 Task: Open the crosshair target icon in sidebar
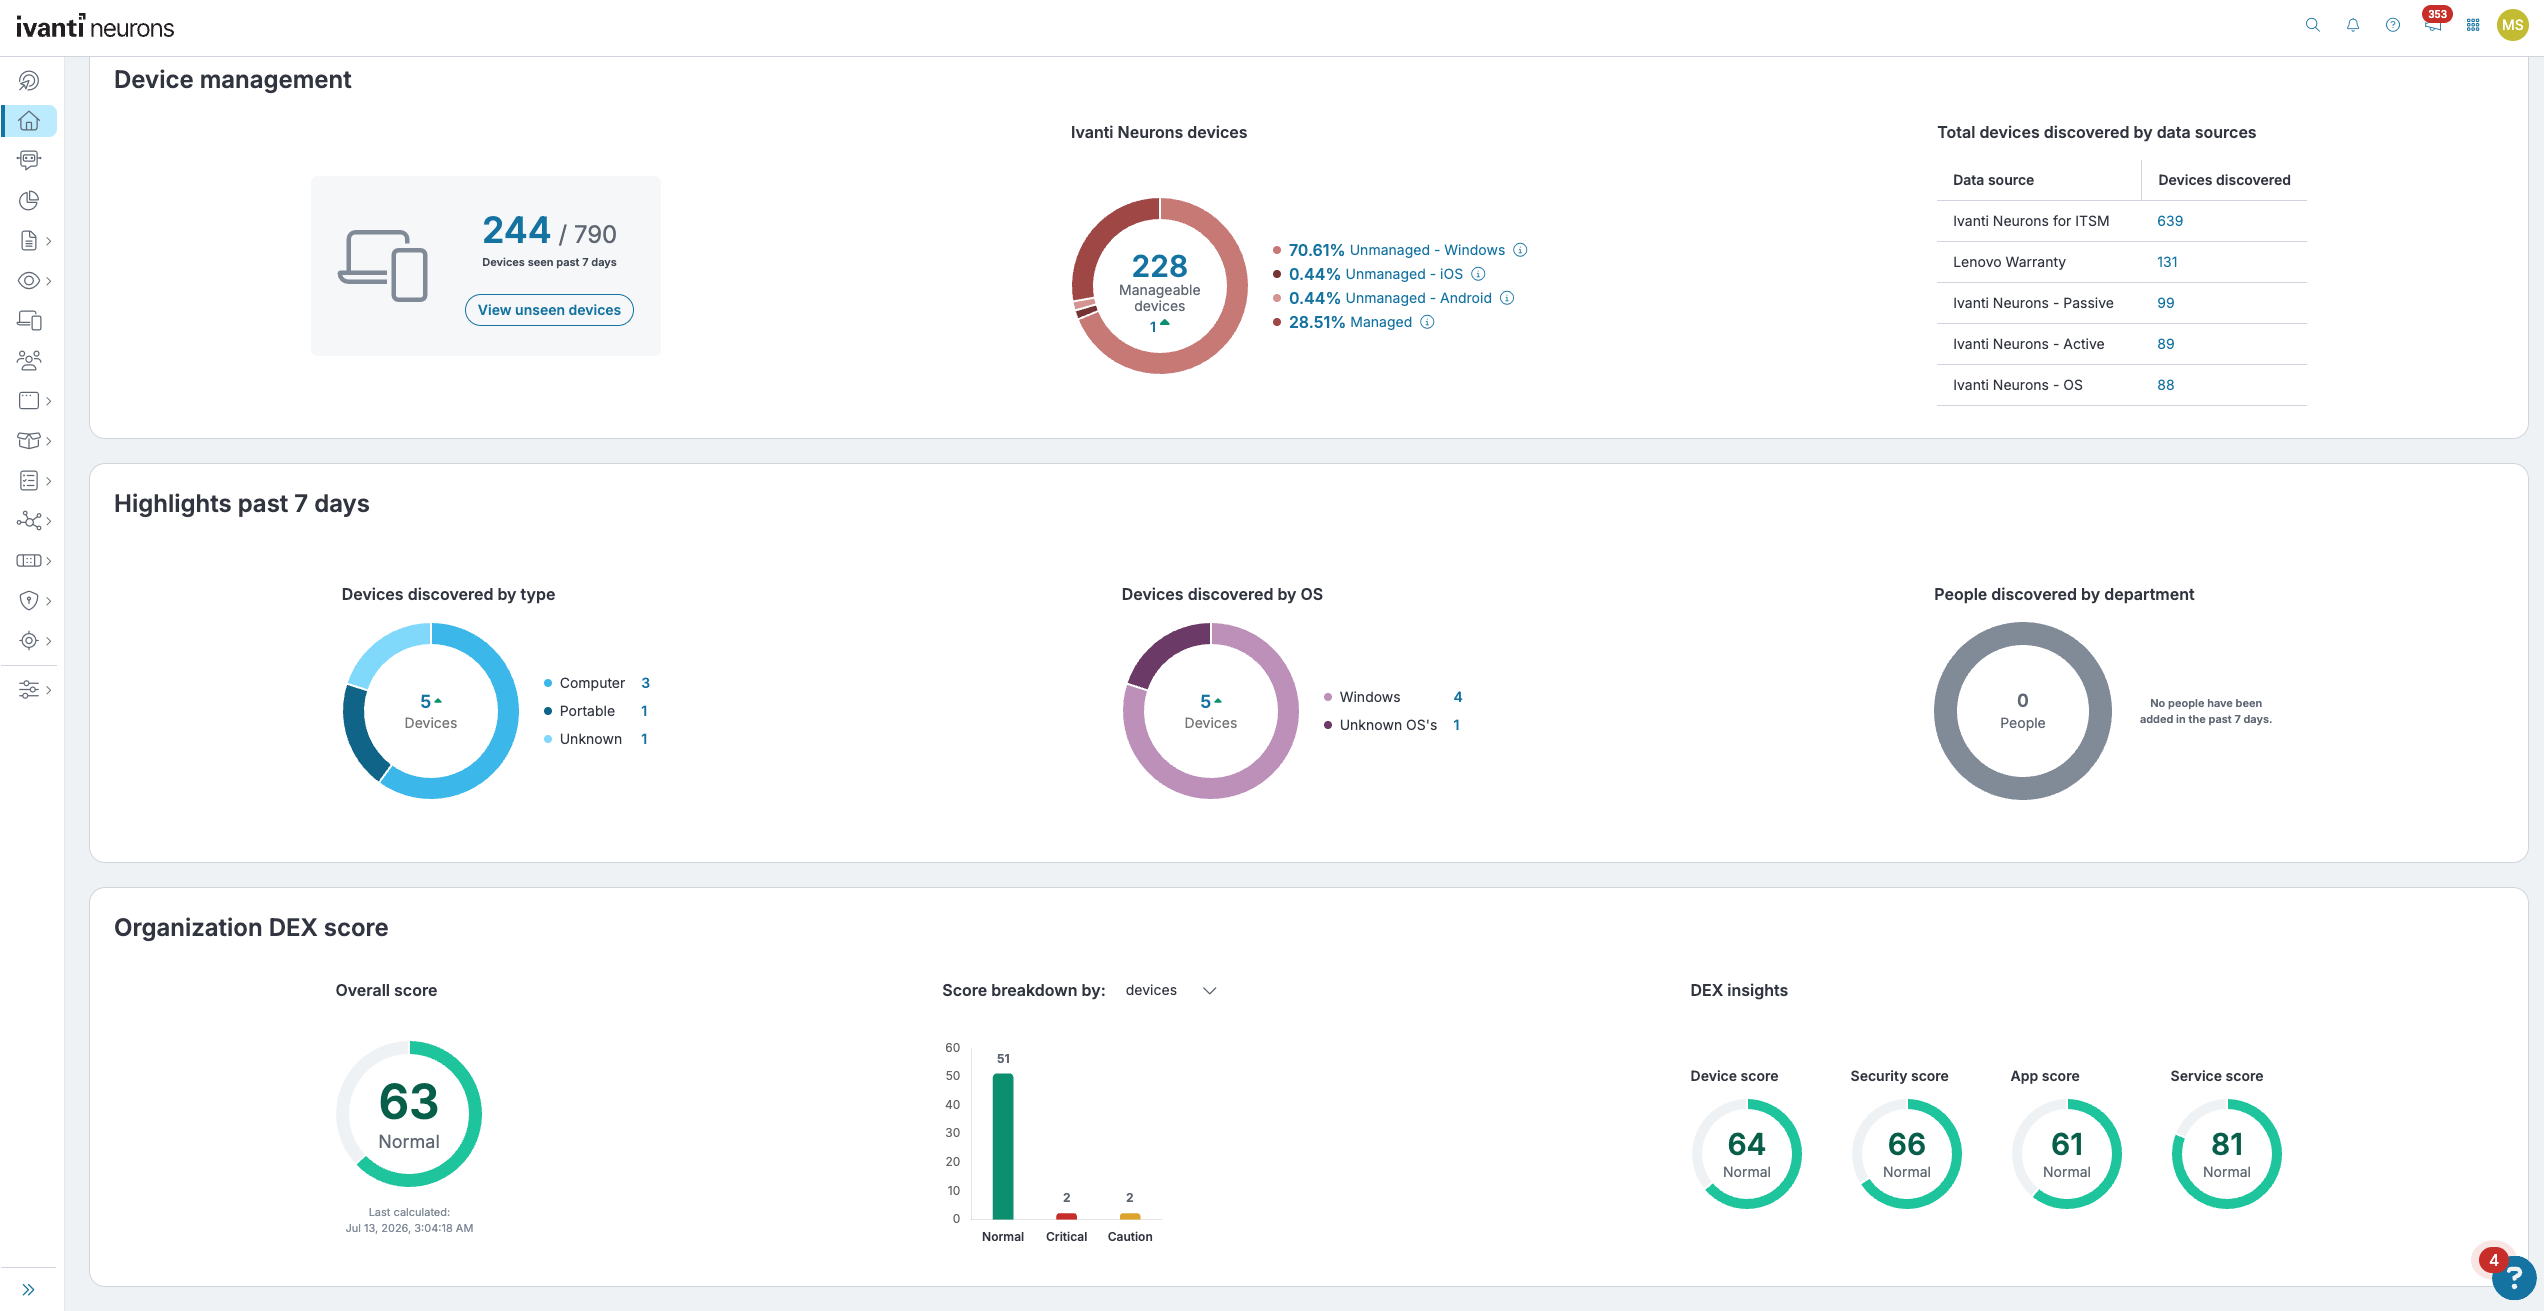coord(29,641)
